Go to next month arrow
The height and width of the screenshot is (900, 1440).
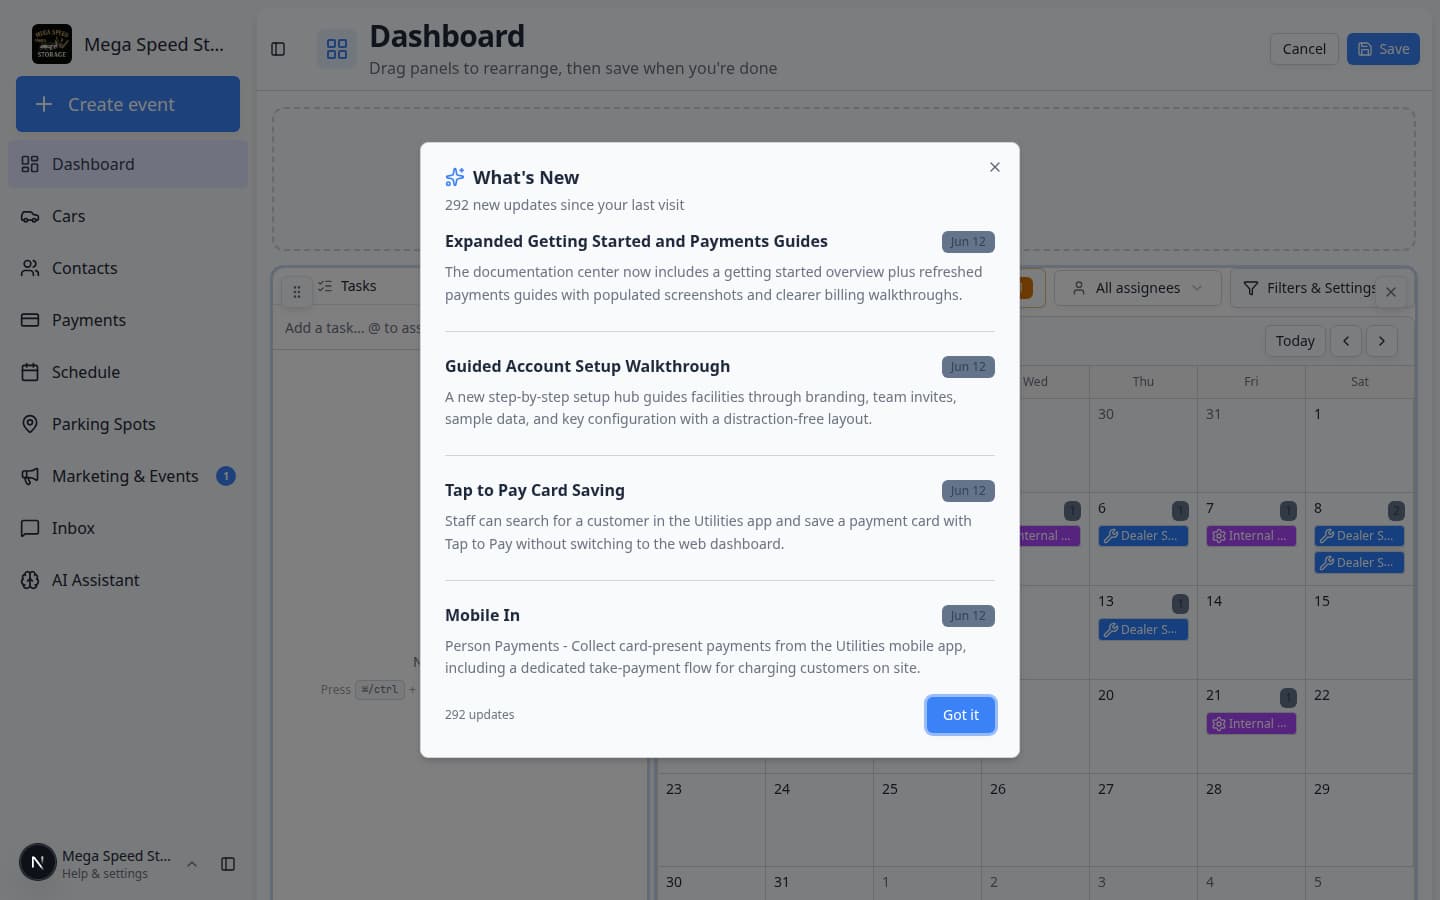pos(1382,341)
